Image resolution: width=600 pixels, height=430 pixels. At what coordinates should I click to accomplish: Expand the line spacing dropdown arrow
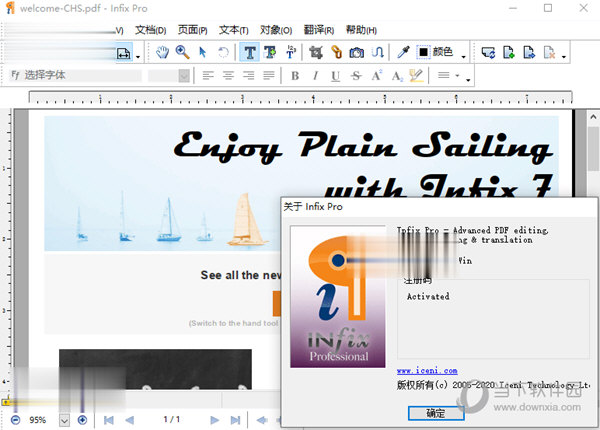457,75
